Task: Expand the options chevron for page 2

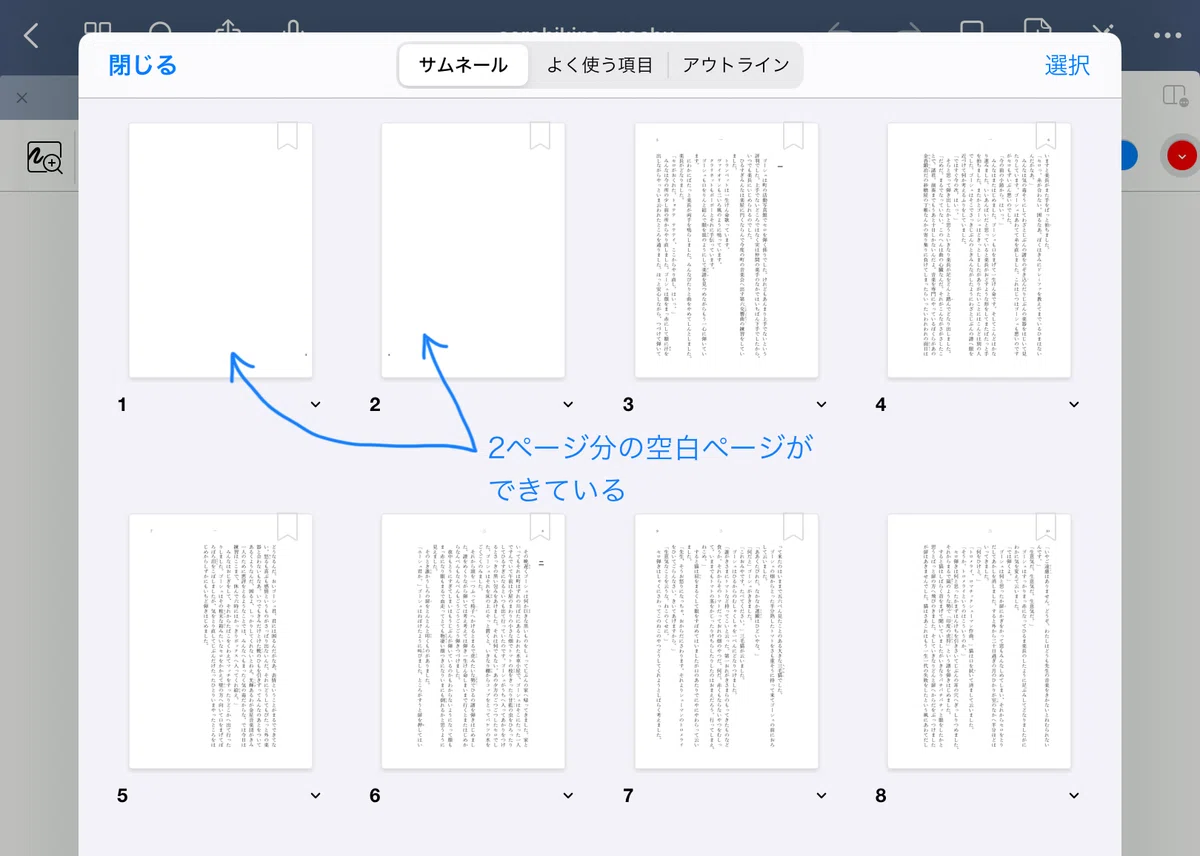Action: pos(568,405)
